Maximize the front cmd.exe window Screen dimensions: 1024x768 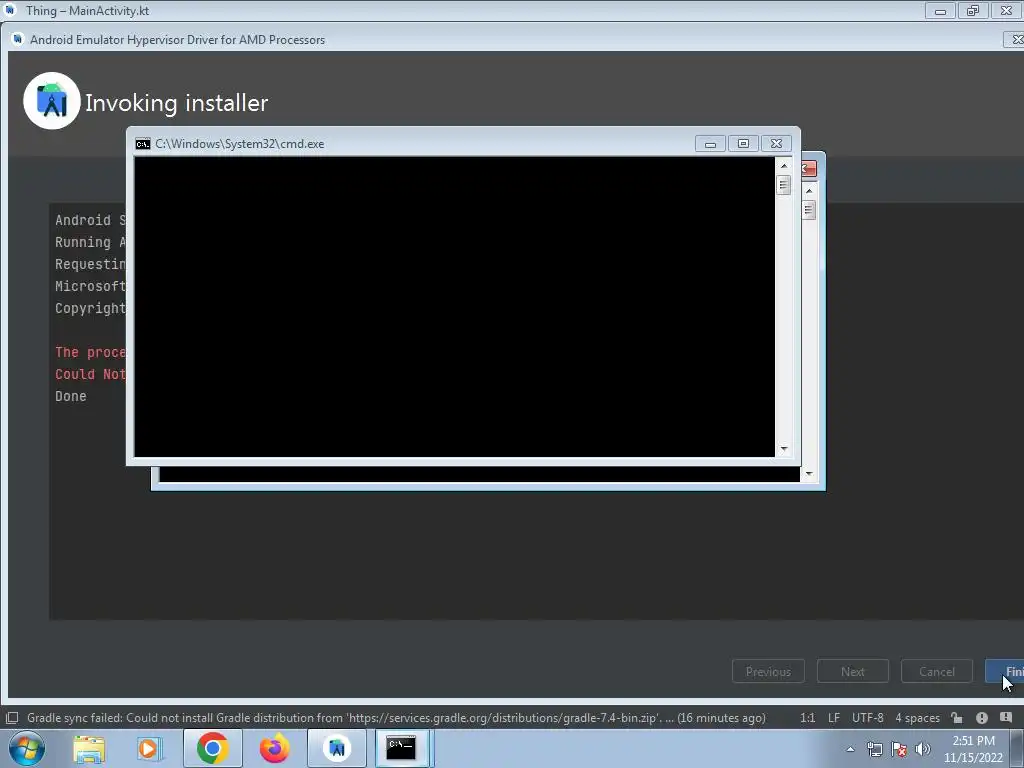(x=743, y=144)
